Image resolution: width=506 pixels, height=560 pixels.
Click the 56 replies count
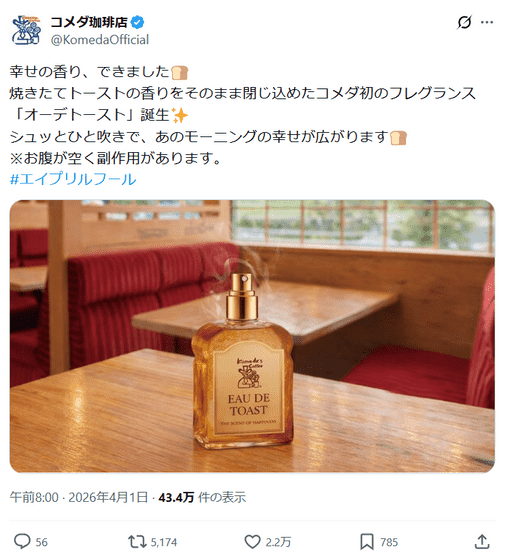coord(41,542)
